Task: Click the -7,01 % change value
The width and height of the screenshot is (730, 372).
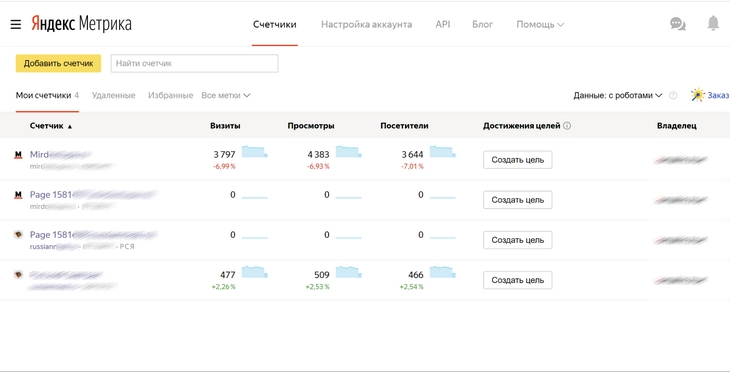Action: [x=412, y=166]
